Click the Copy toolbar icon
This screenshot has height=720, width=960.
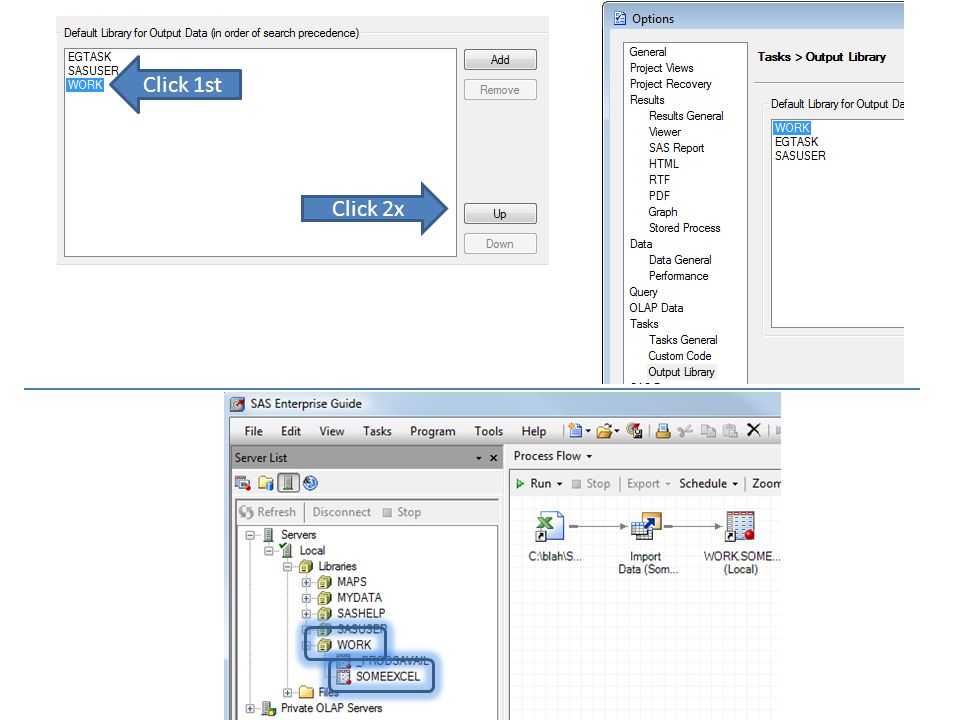(x=708, y=431)
